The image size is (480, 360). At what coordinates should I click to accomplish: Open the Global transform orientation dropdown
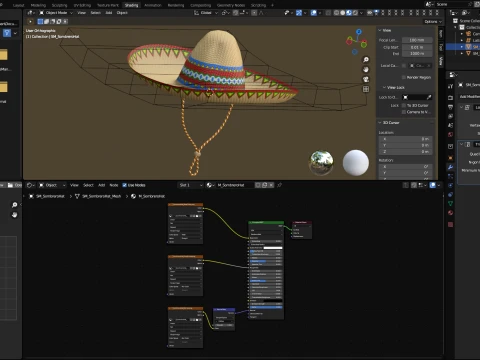tap(206, 13)
